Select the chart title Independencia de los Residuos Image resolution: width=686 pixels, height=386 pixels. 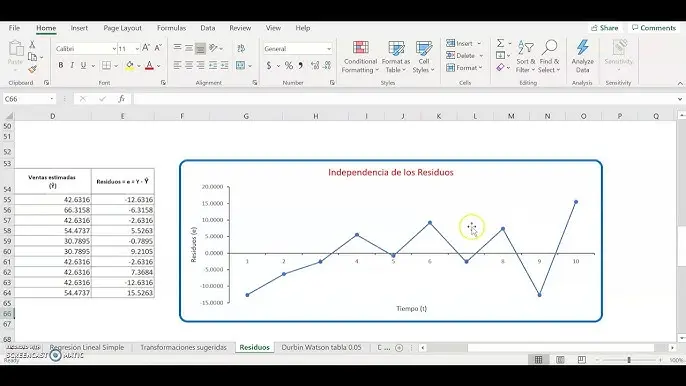[390, 172]
